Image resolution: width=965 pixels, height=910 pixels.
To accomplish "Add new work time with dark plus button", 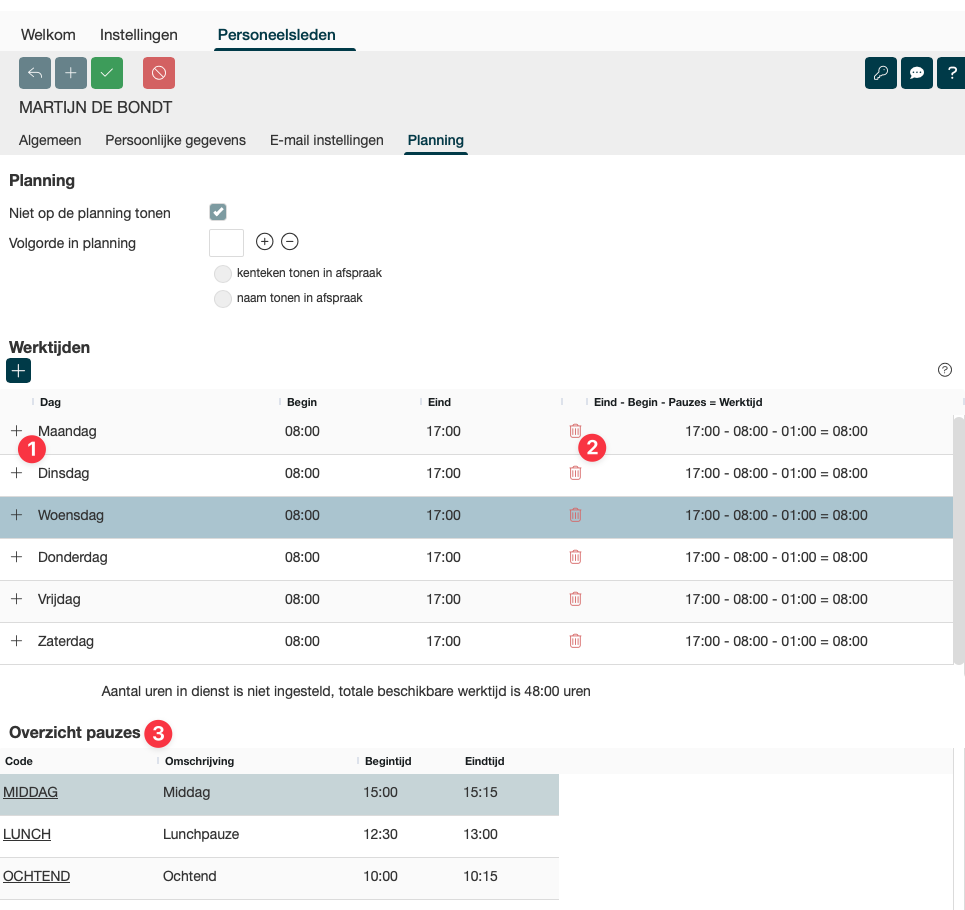I will (18, 371).
